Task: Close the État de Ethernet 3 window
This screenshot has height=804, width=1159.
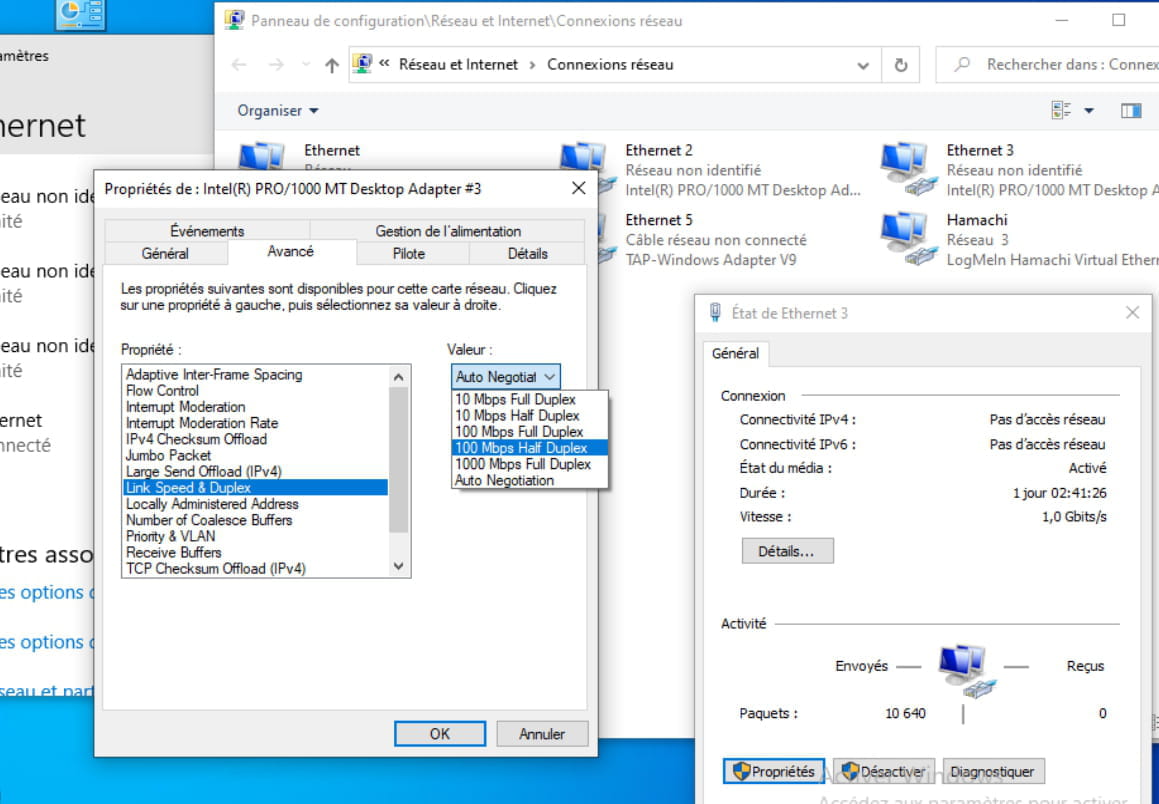Action: (x=1132, y=313)
